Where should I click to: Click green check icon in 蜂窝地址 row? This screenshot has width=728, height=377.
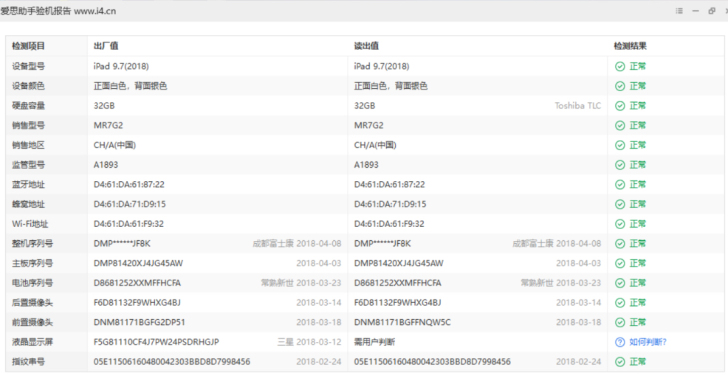(x=620, y=204)
